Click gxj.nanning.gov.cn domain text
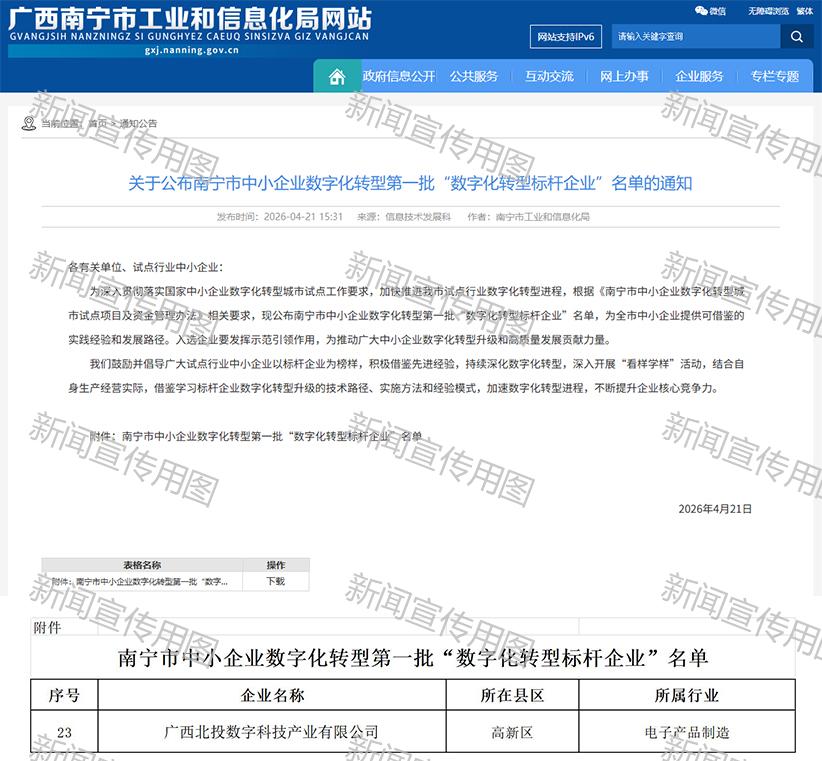Viewport: 822px width, 761px height. [x=191, y=50]
